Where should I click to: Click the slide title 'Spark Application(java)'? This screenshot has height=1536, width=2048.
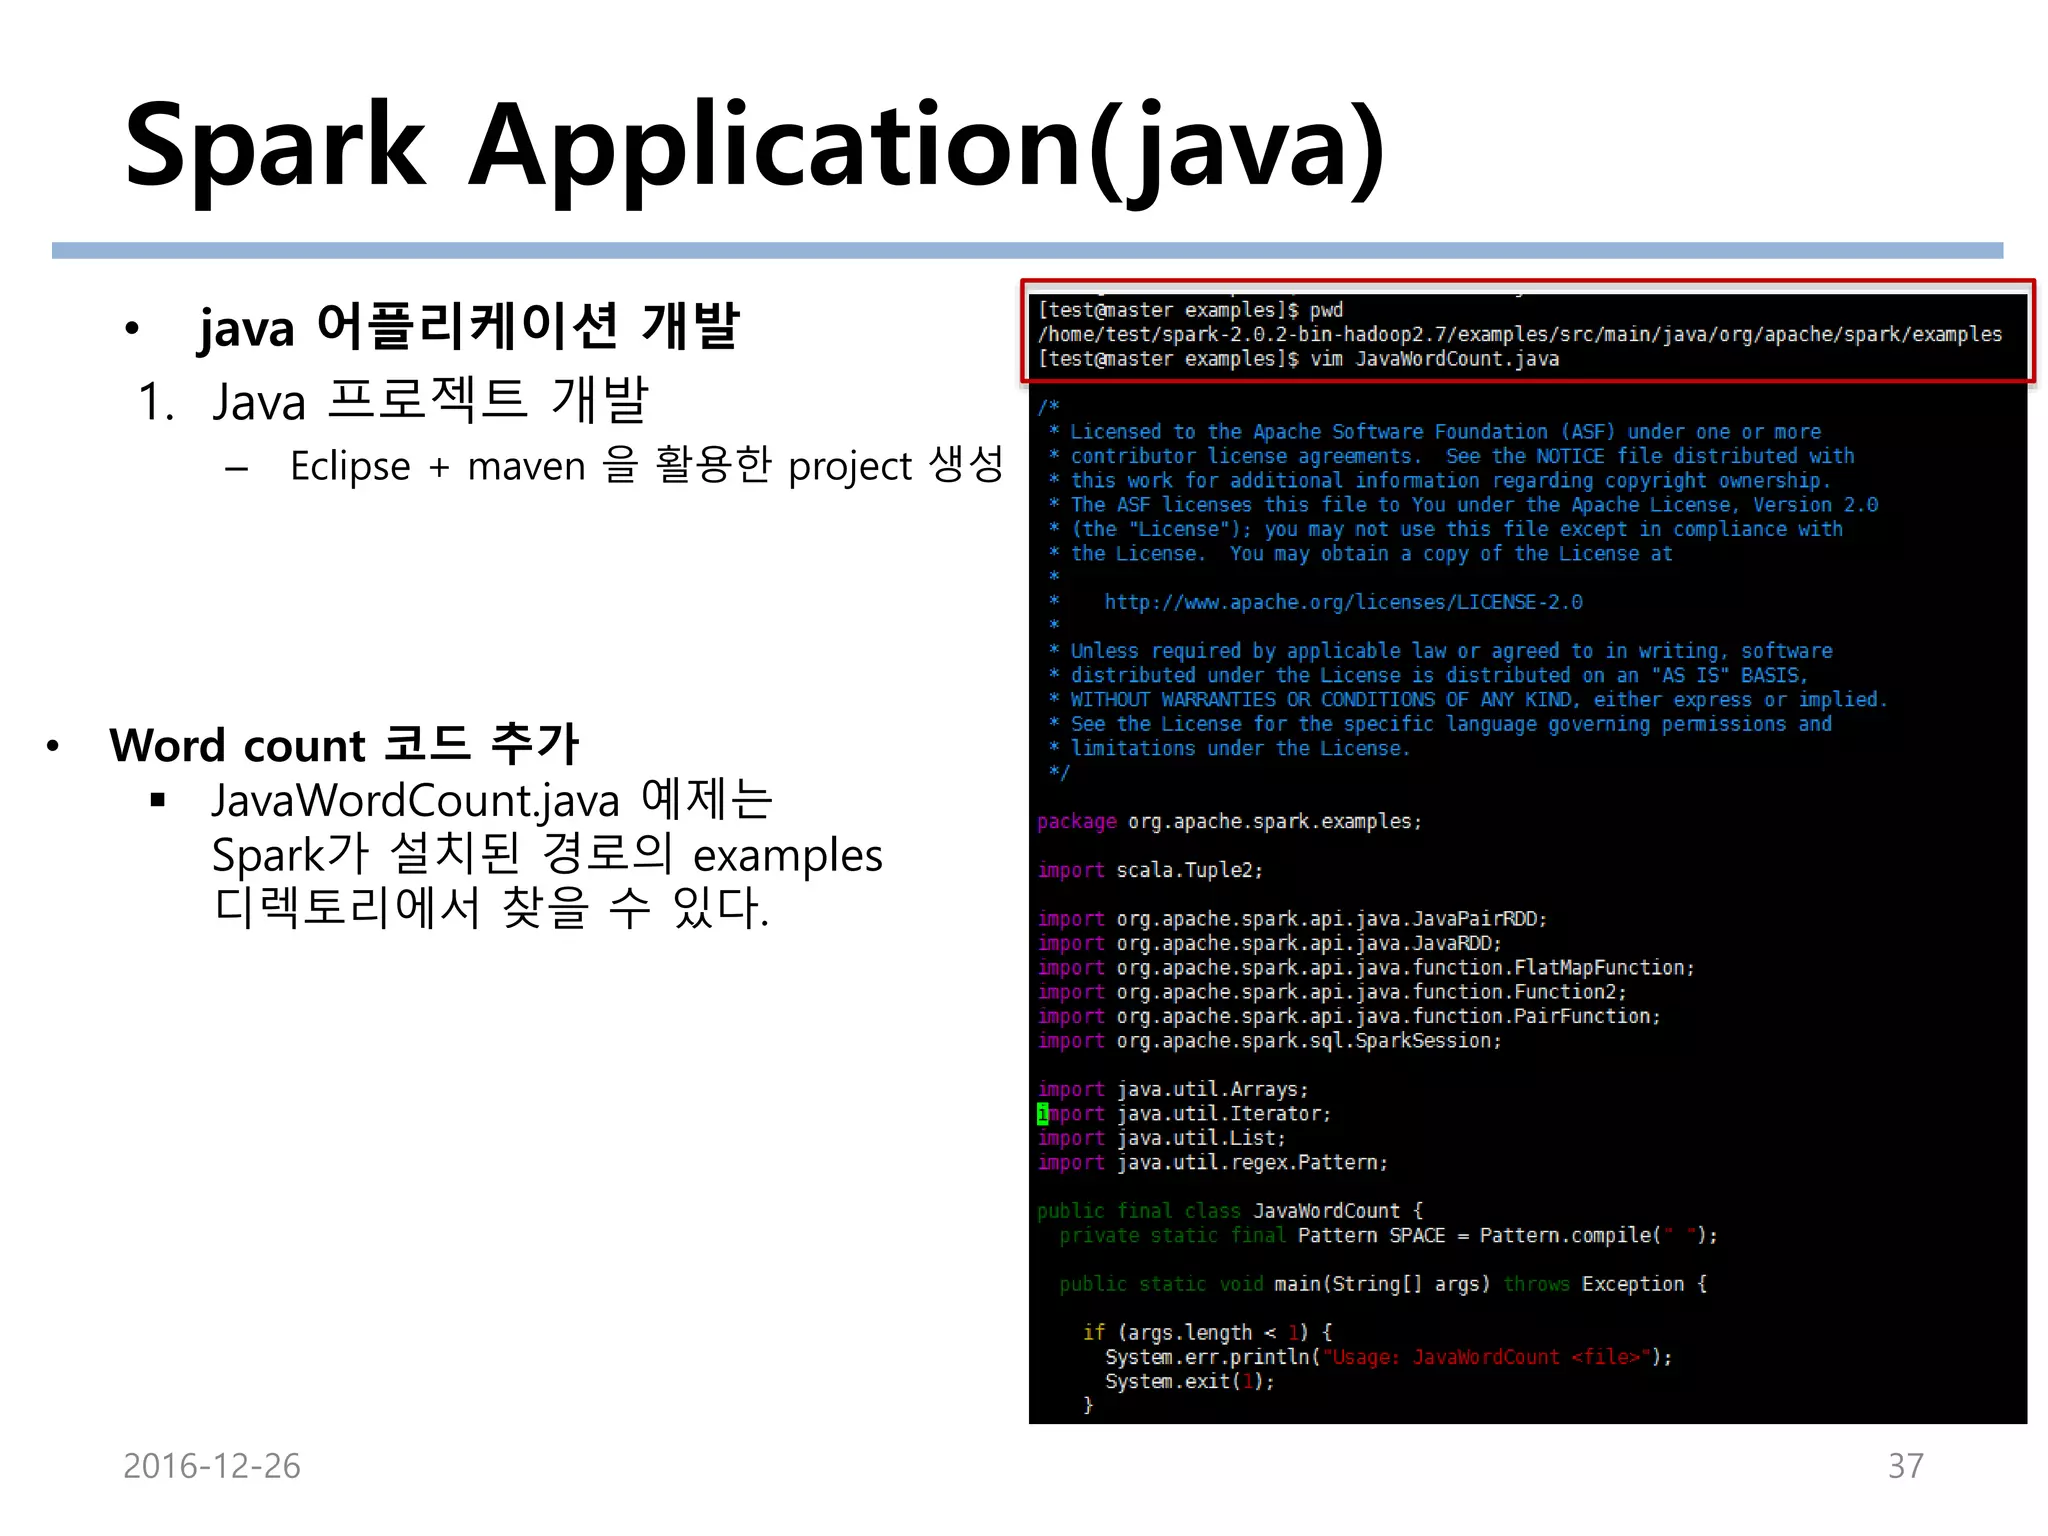point(755,147)
